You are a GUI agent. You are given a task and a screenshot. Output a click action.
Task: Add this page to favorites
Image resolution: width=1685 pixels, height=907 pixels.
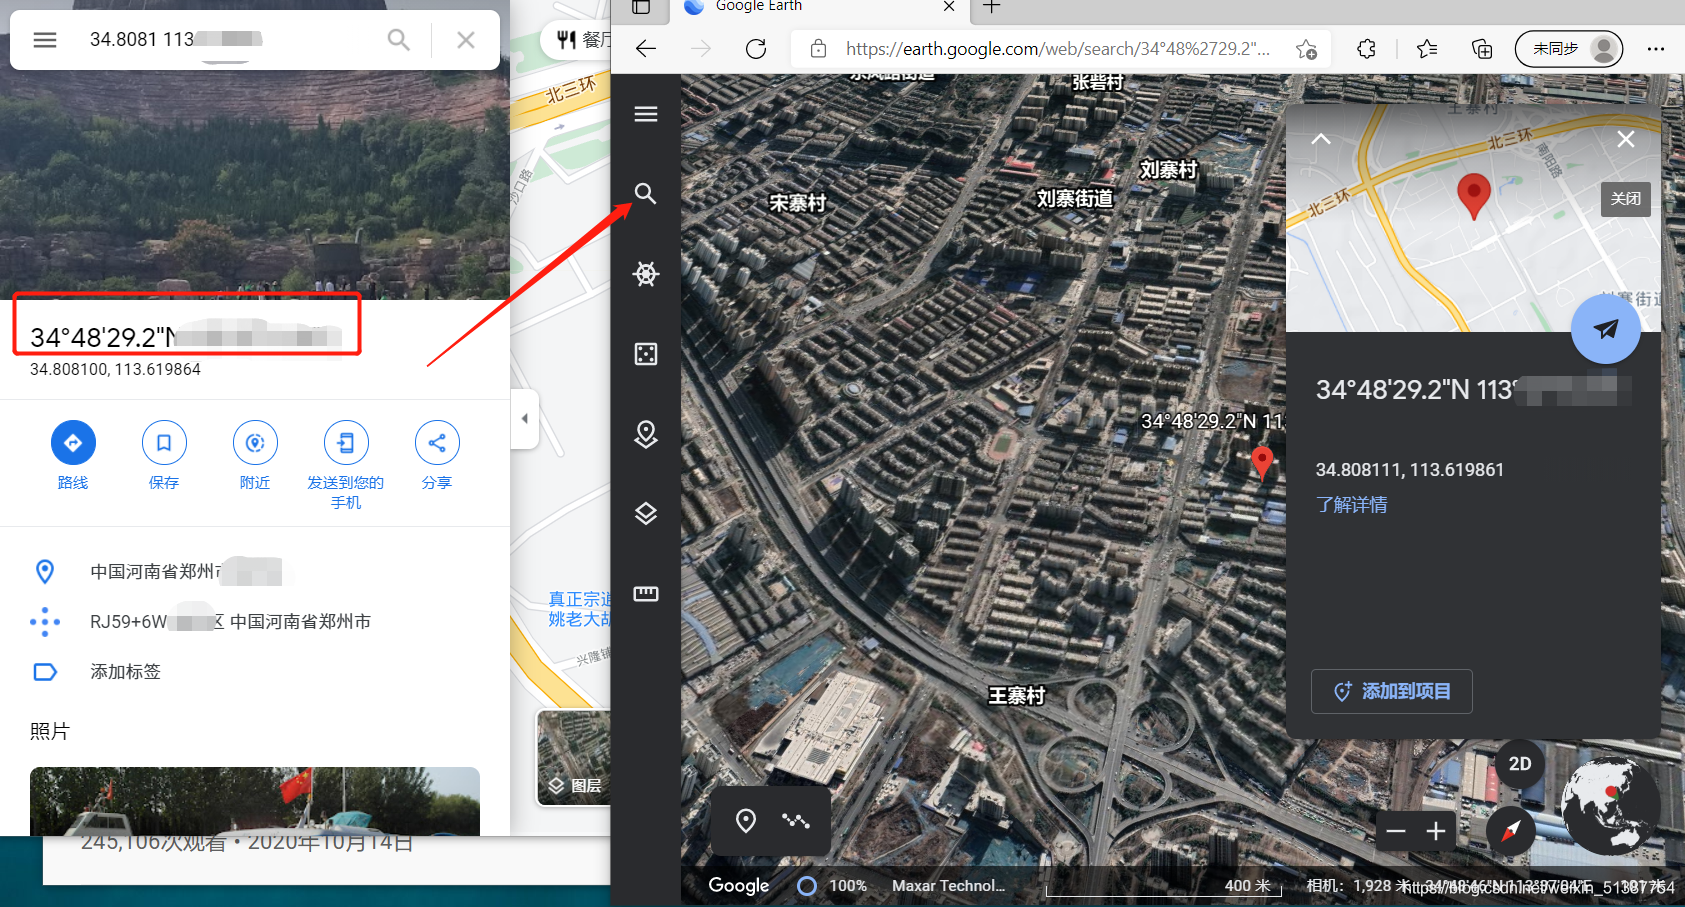click(x=1306, y=49)
